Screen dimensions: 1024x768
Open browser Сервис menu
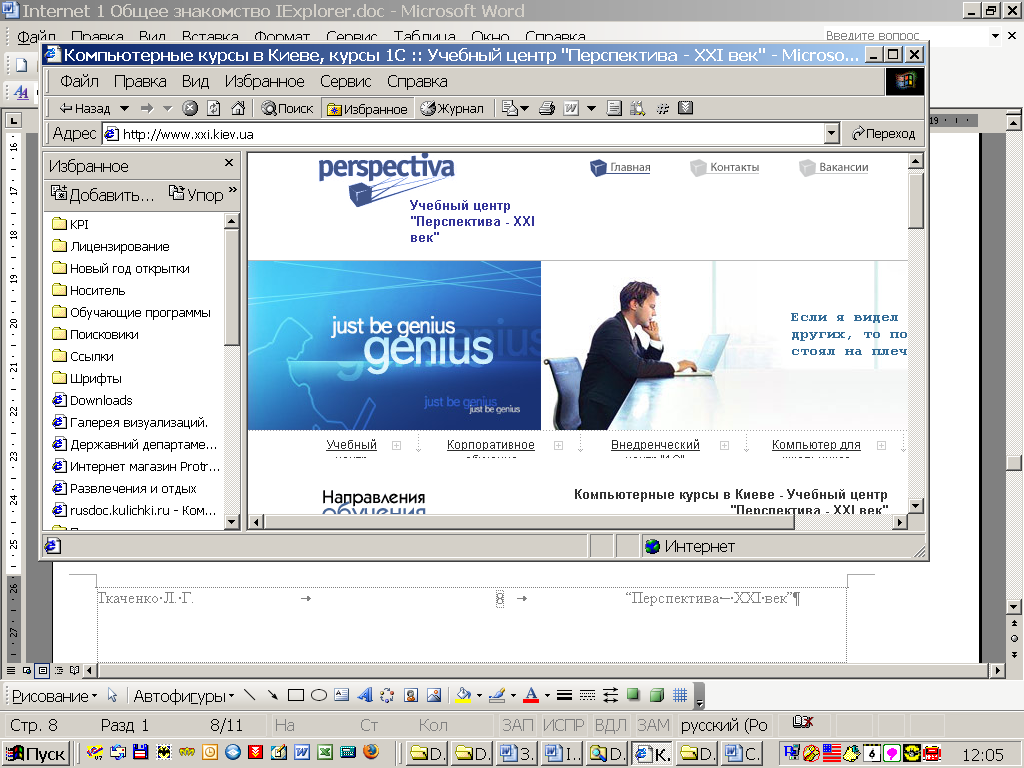(345, 81)
